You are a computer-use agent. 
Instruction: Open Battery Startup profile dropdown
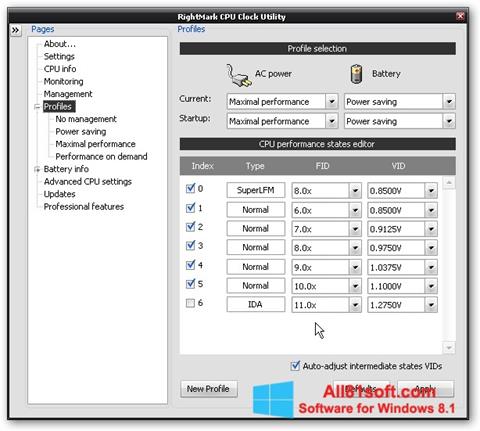point(449,121)
